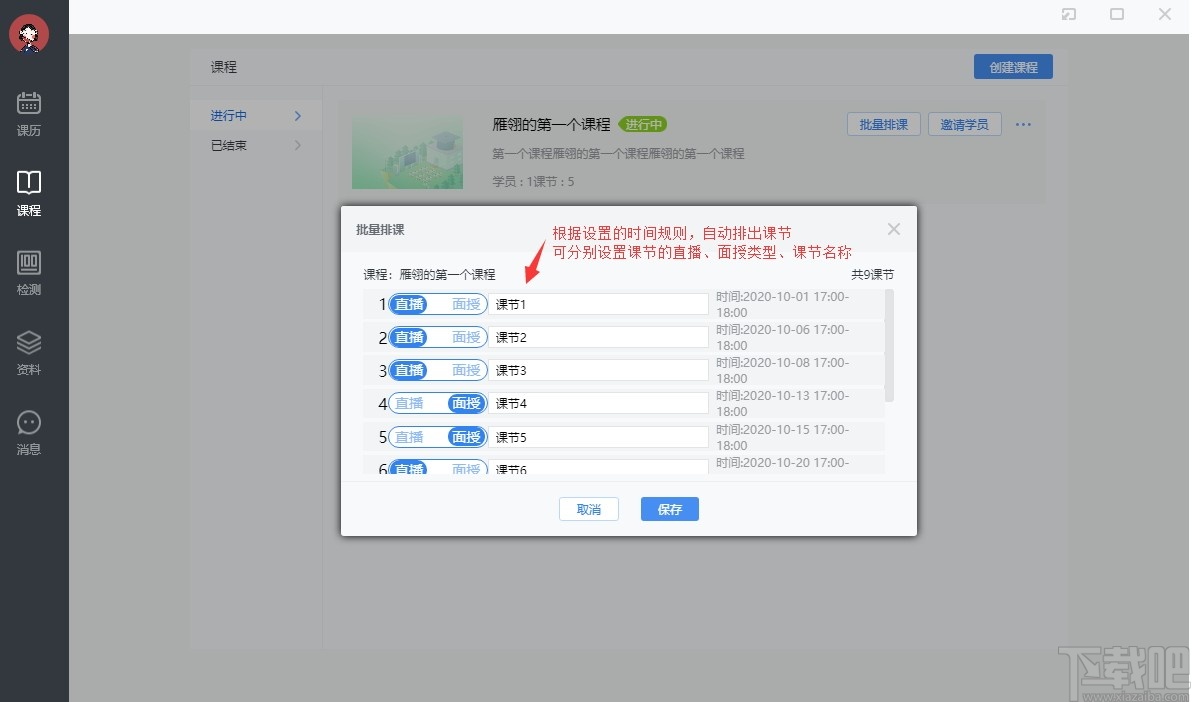The image size is (1193, 702).
Task: Open the 检测 (detection) sidebar icon
Action: (28, 270)
